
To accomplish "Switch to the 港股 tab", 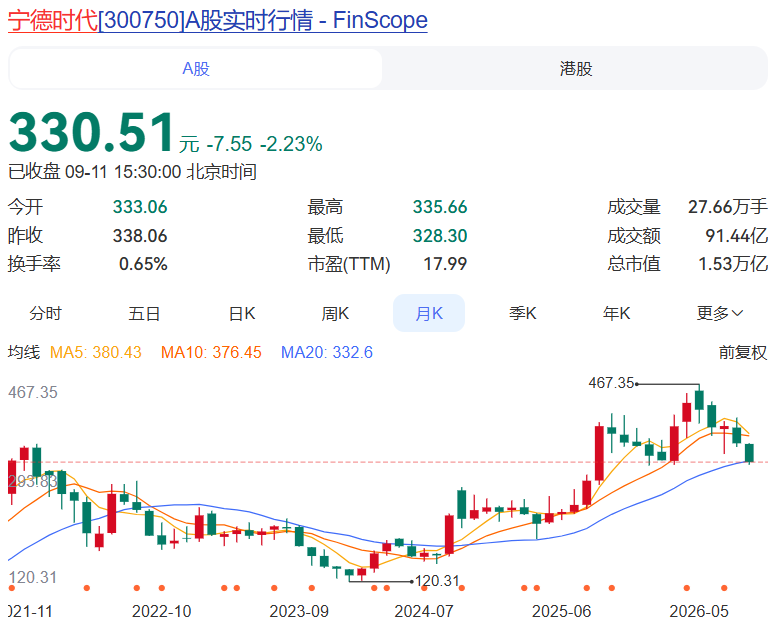I will pos(576,69).
